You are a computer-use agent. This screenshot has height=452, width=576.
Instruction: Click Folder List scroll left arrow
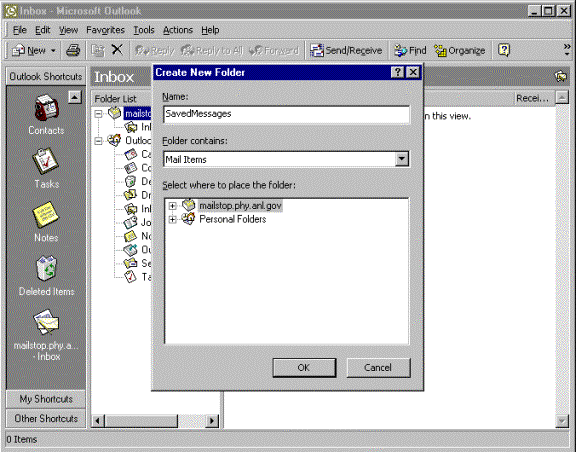pos(98,420)
